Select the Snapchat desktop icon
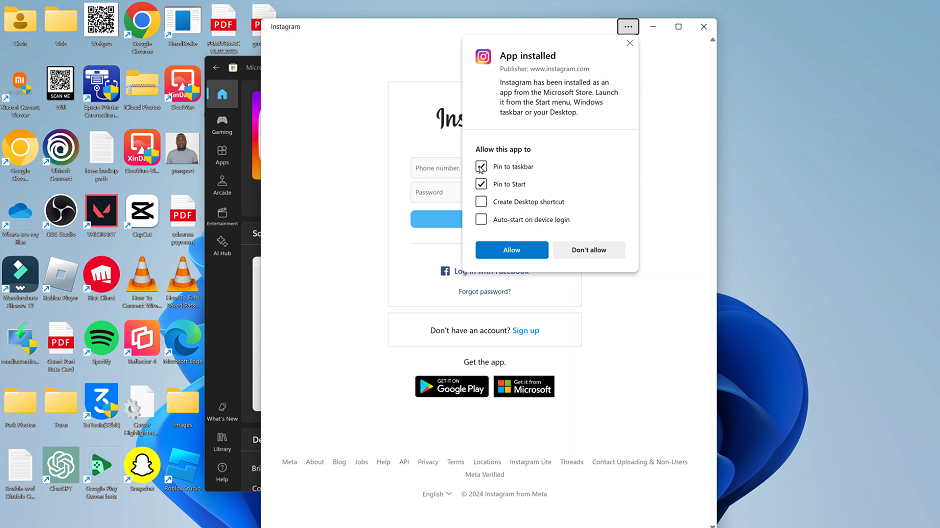Screen dimensions: 940x528 pos(142,470)
